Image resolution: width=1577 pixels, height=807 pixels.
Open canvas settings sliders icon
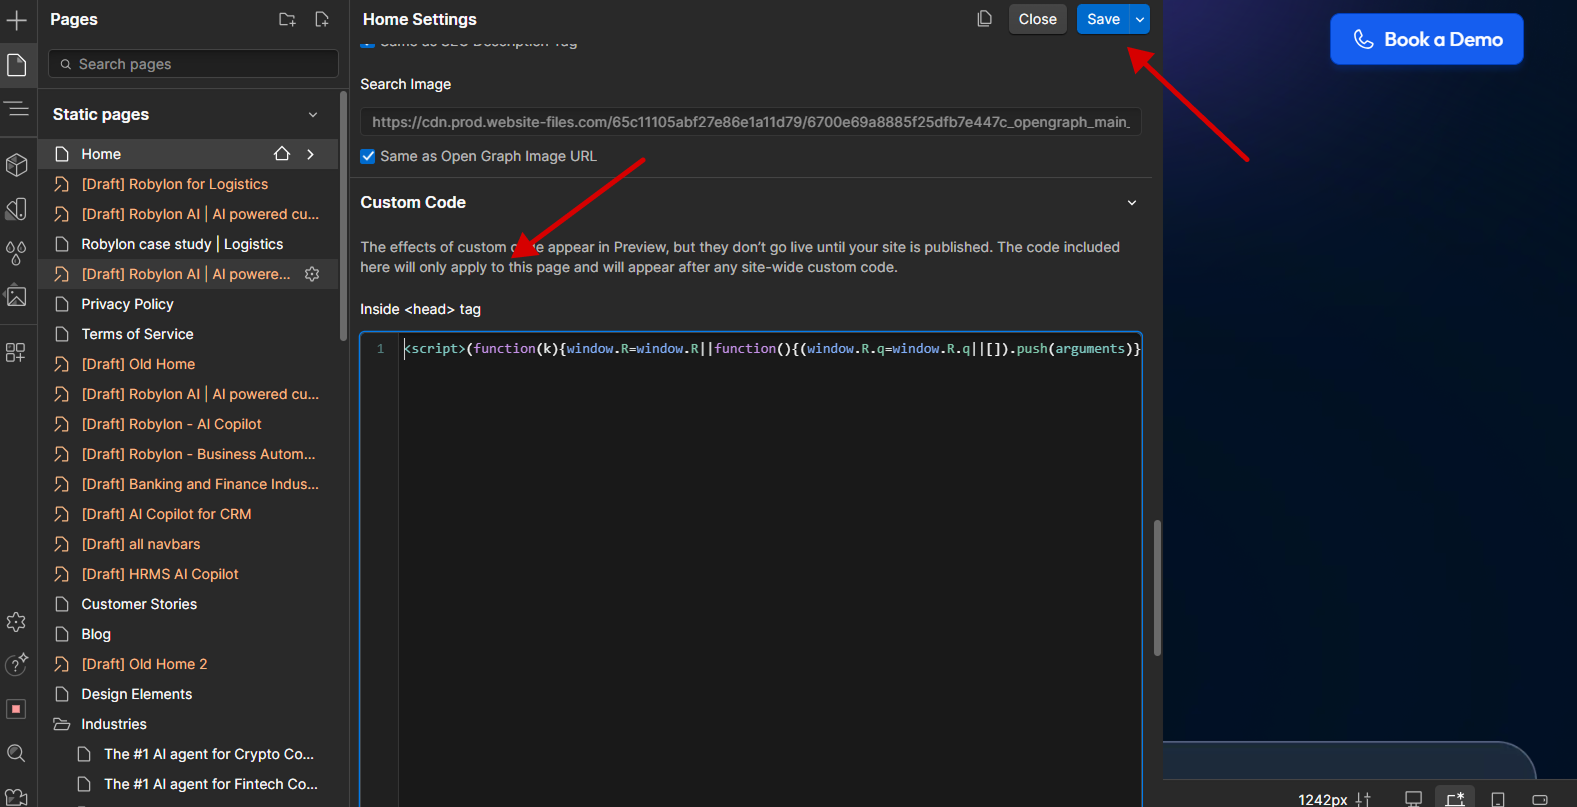[1363, 799]
